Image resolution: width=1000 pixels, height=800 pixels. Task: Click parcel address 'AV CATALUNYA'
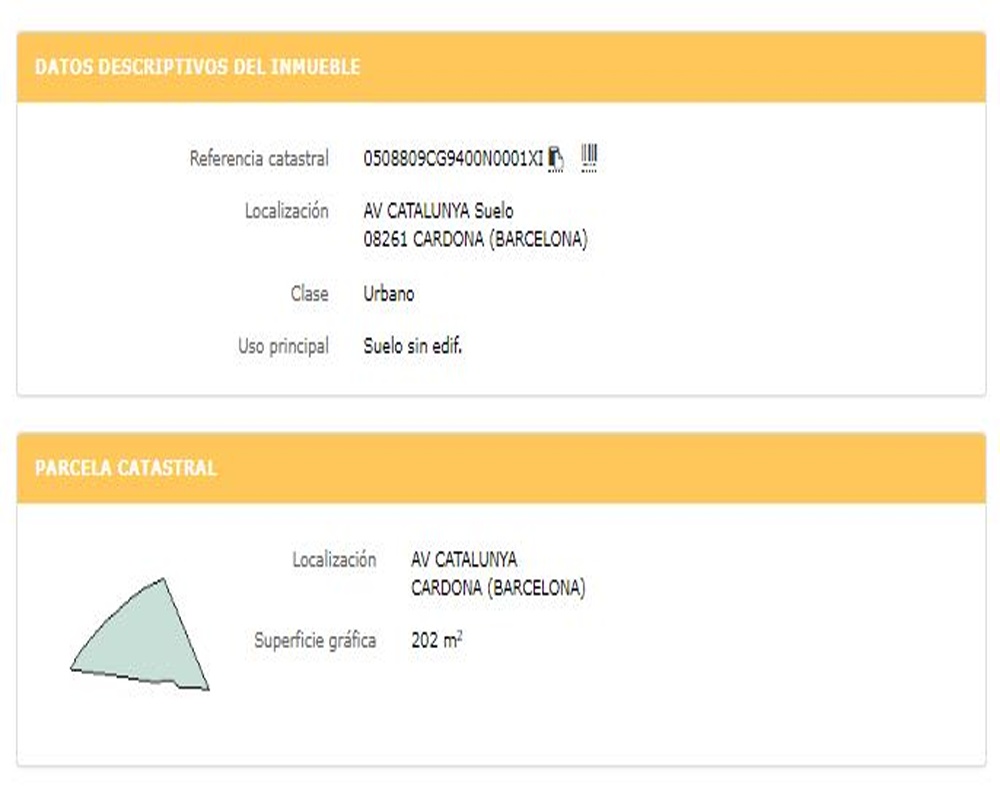pyautogui.click(x=464, y=560)
